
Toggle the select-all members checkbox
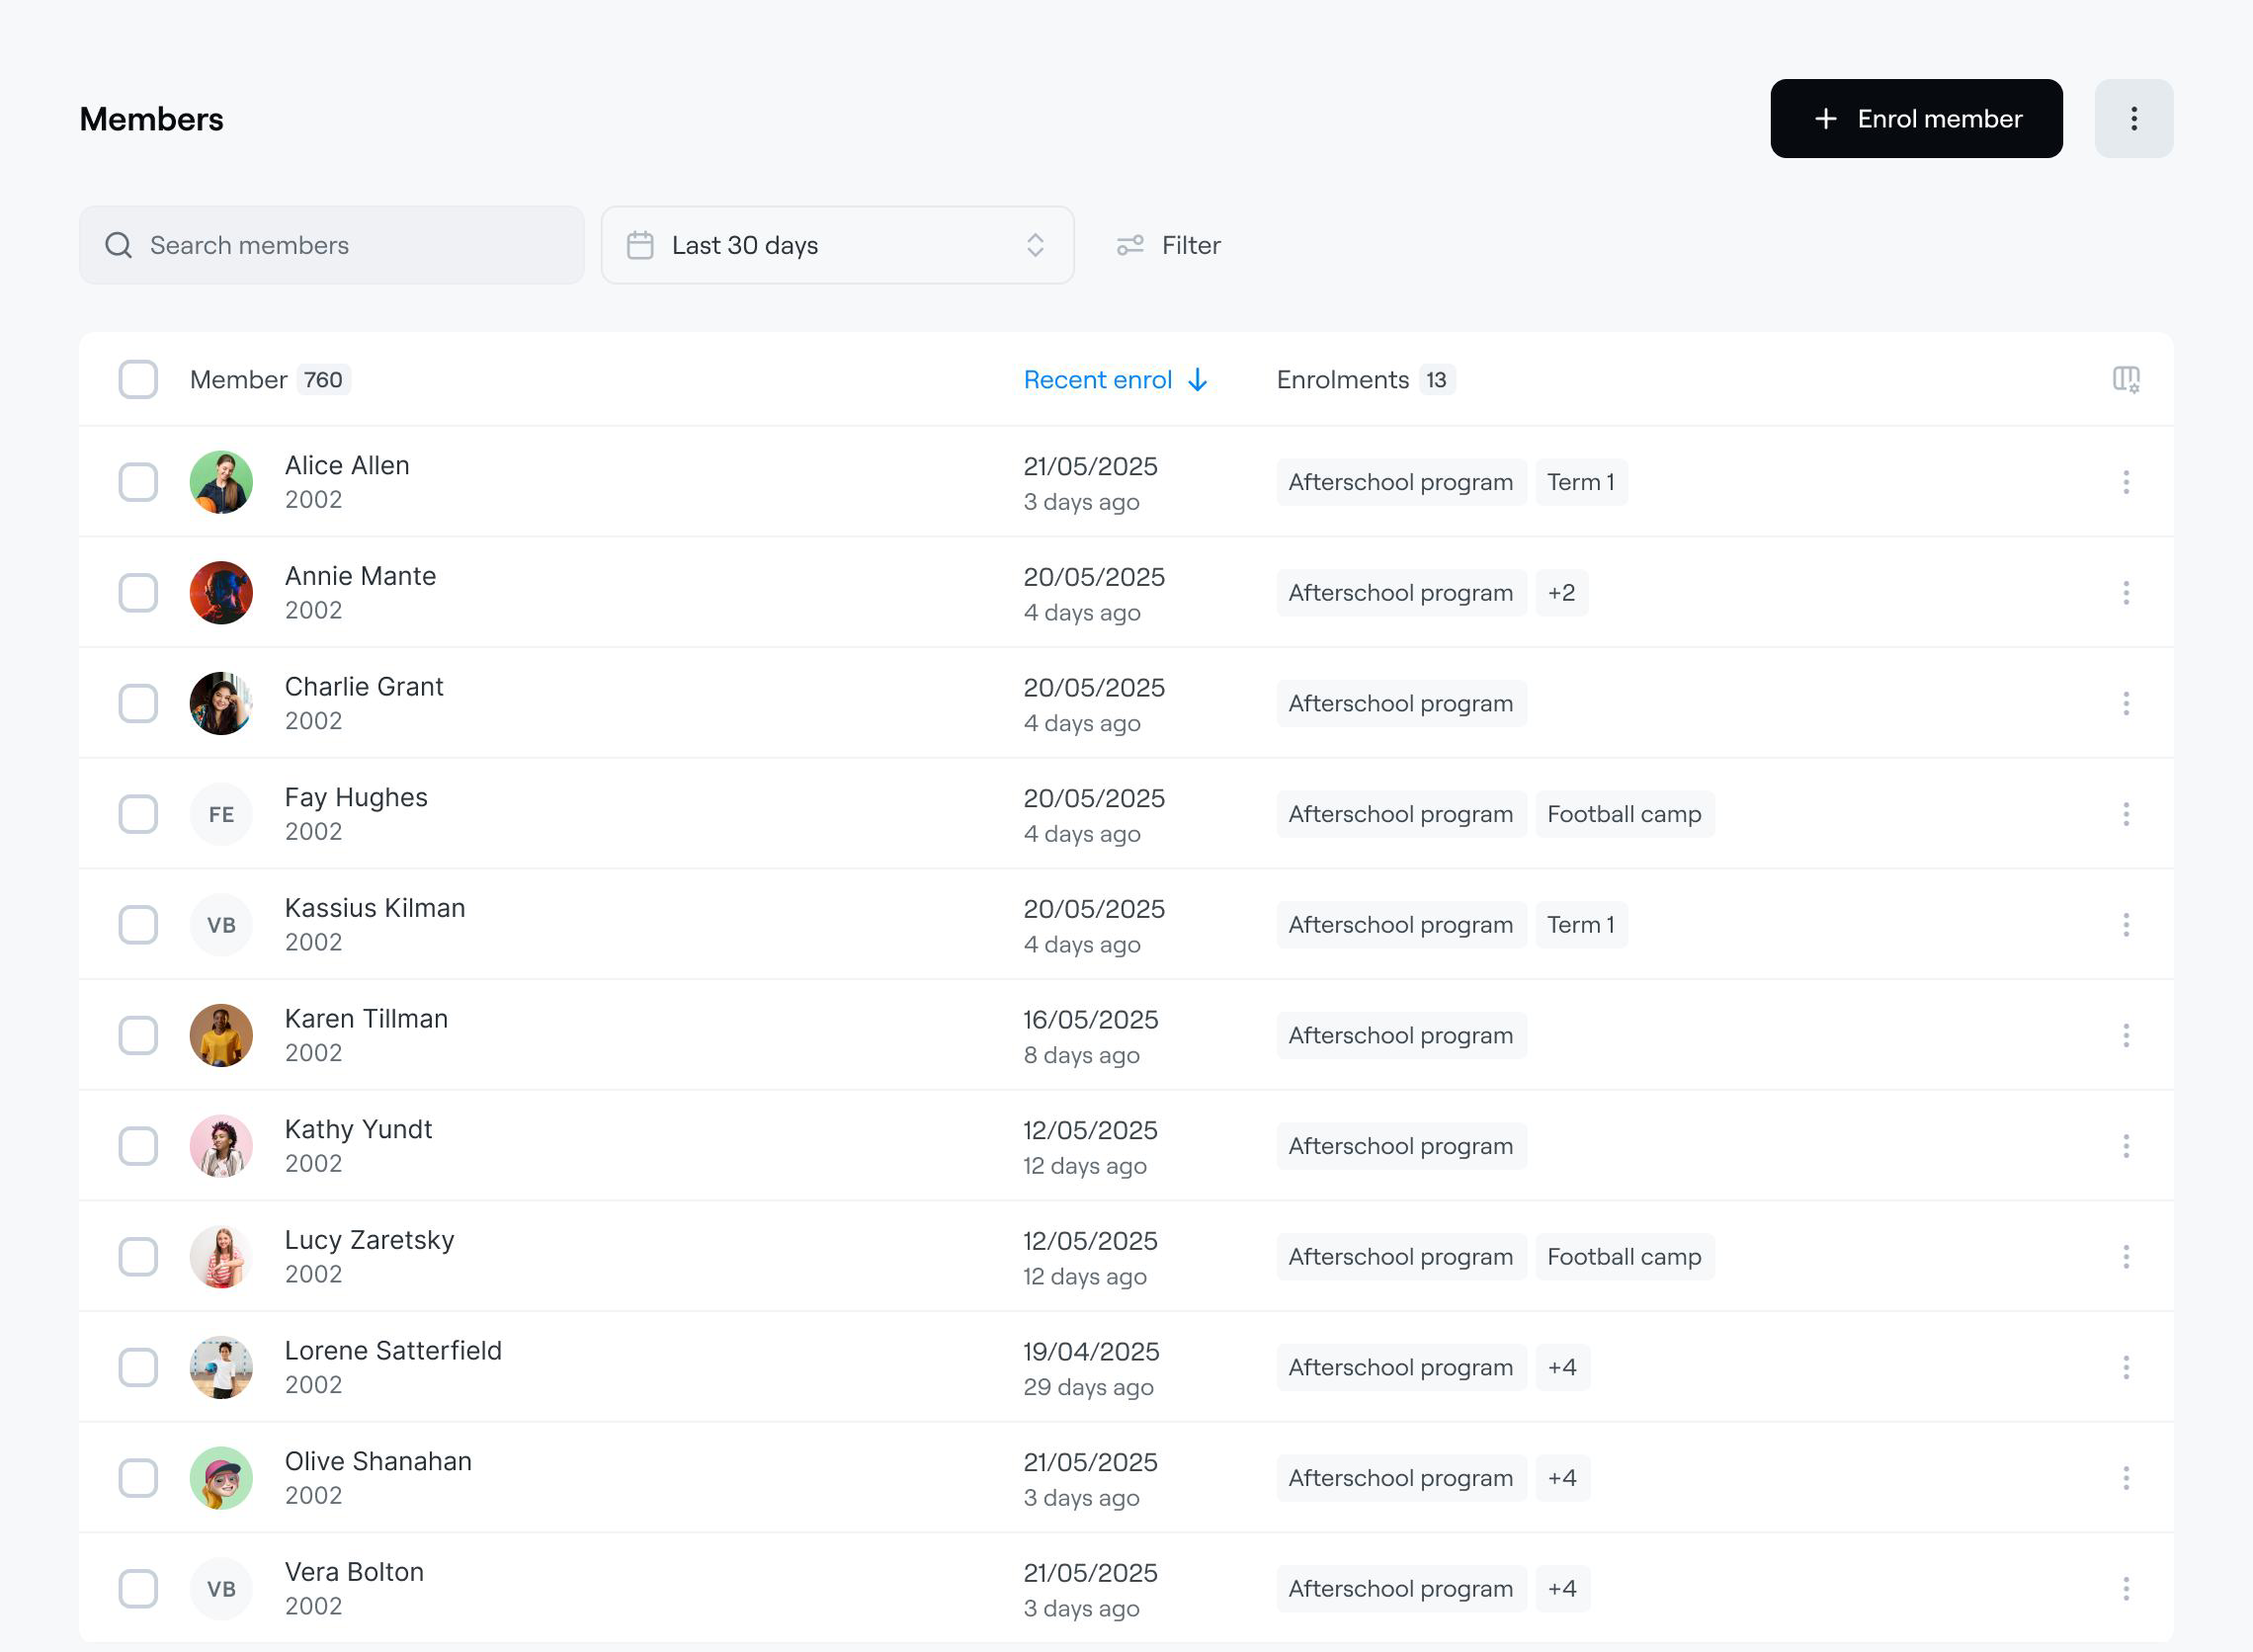click(x=138, y=380)
